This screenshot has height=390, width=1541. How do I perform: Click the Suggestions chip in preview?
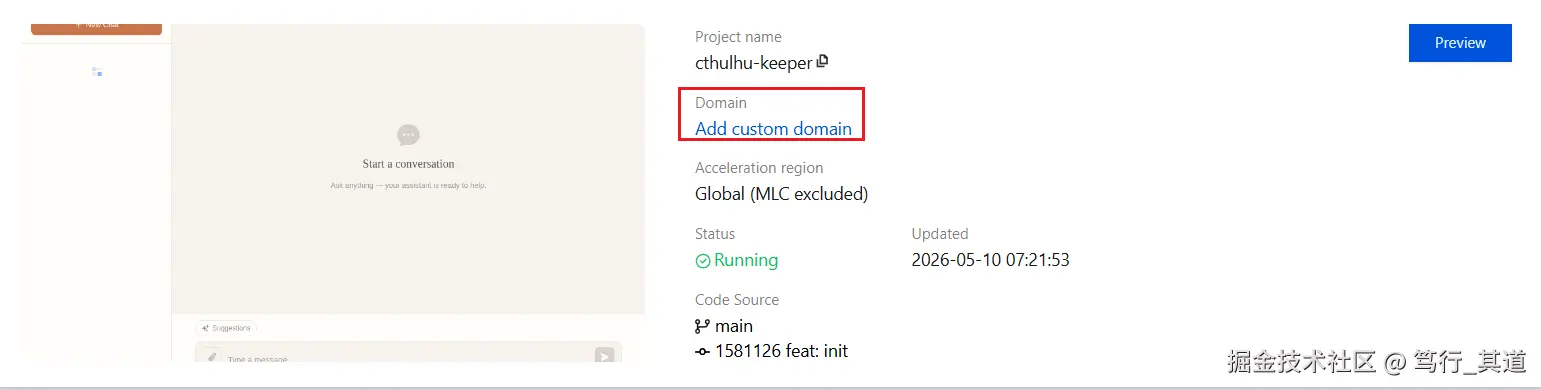tap(226, 327)
